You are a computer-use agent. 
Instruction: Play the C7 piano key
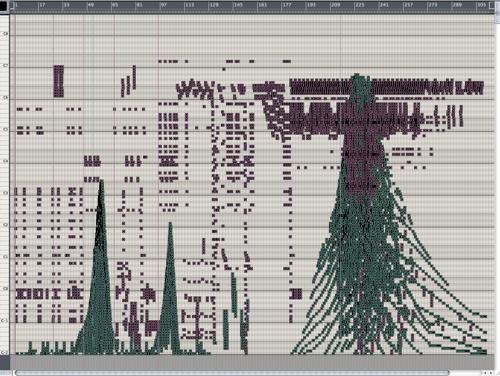pos(5,66)
